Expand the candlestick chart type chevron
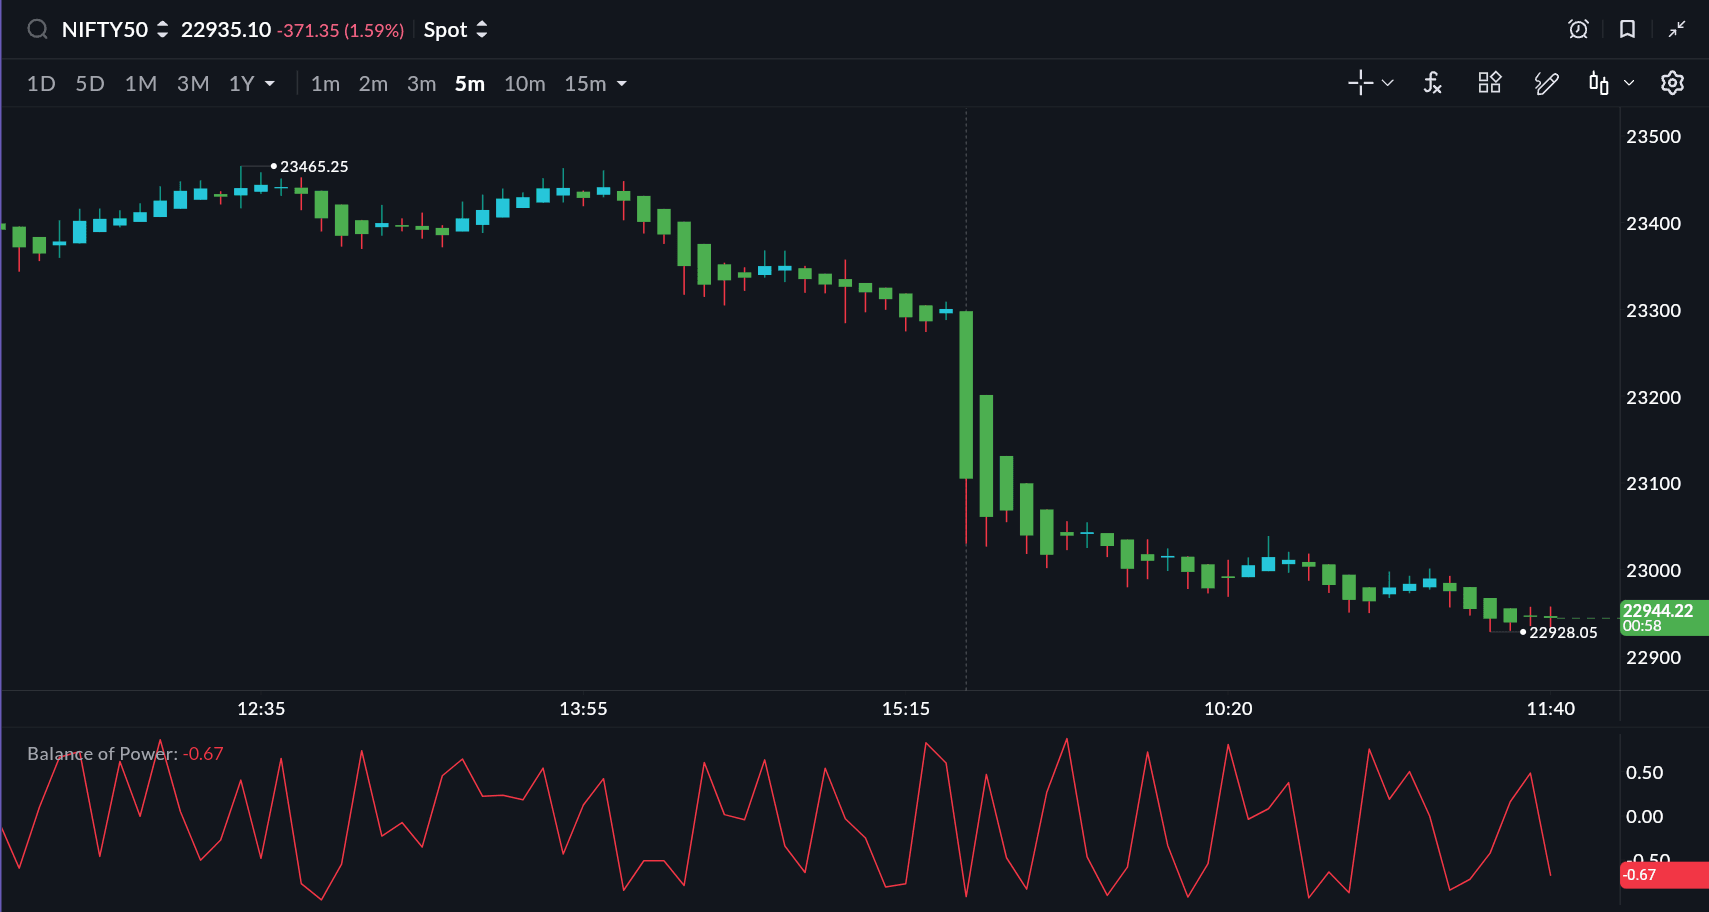The height and width of the screenshot is (912, 1709). [1629, 83]
